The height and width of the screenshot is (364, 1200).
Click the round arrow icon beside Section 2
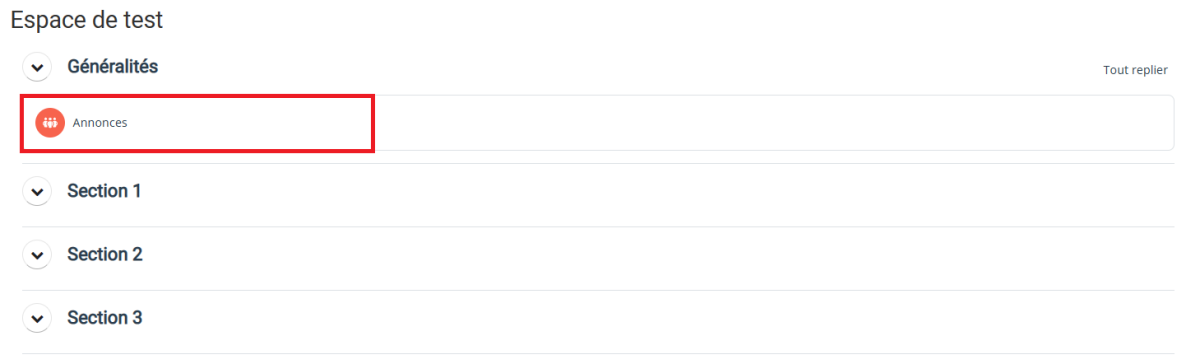[37, 255]
